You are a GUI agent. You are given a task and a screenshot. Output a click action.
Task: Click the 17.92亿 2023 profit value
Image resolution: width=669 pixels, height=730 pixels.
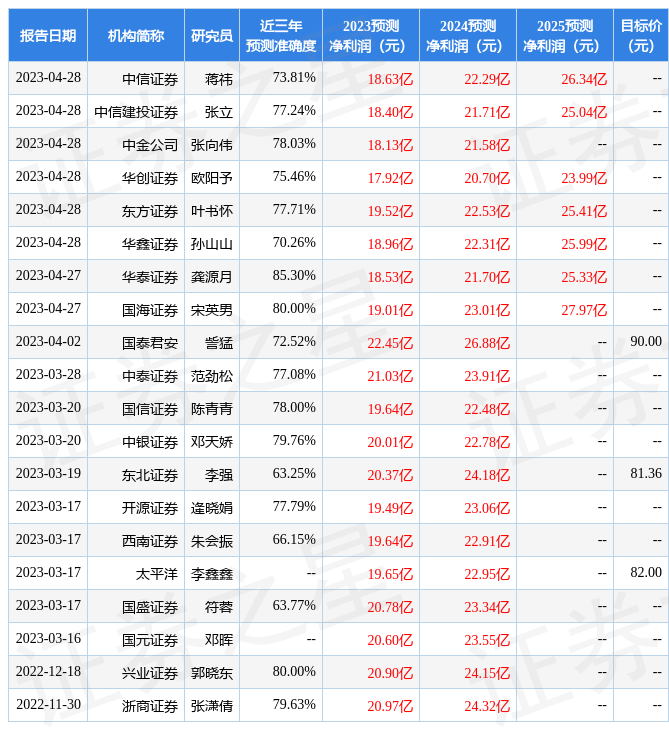[390, 178]
